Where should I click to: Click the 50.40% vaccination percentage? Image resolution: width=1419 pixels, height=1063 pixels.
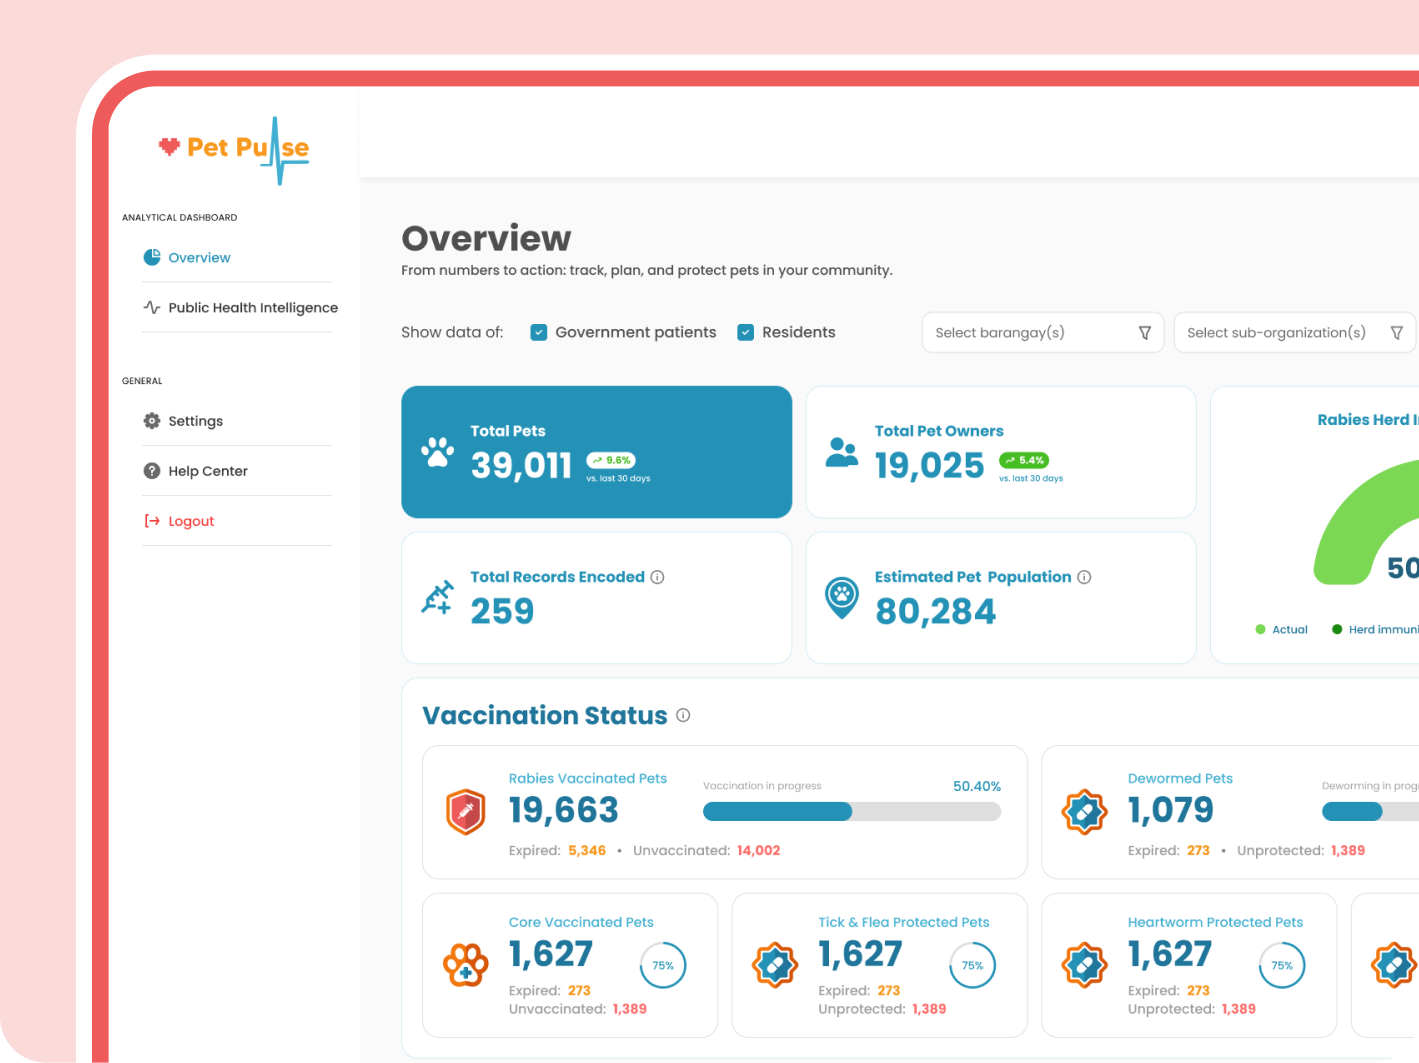(977, 786)
